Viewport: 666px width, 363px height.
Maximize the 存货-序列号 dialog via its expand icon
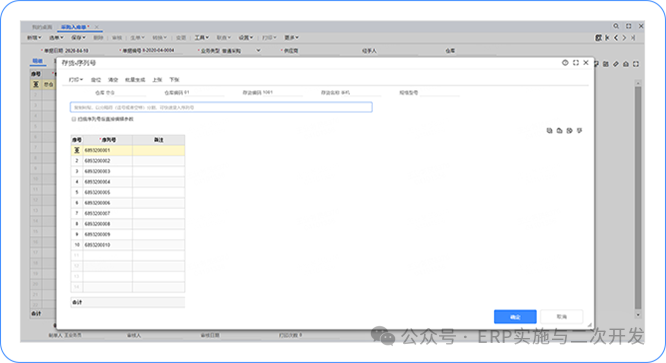pyautogui.click(x=576, y=63)
